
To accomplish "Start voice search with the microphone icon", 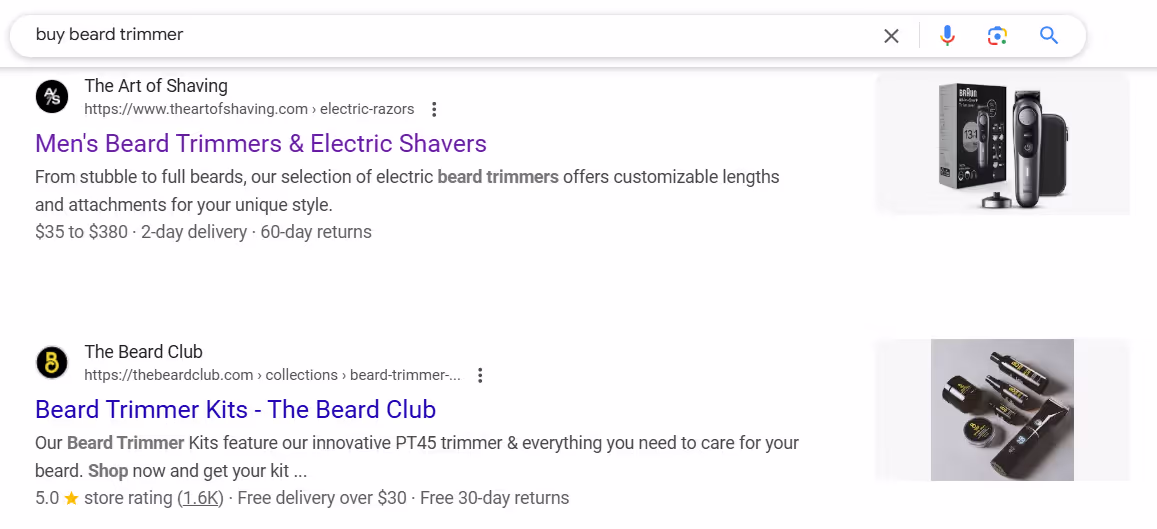I will (947, 35).
